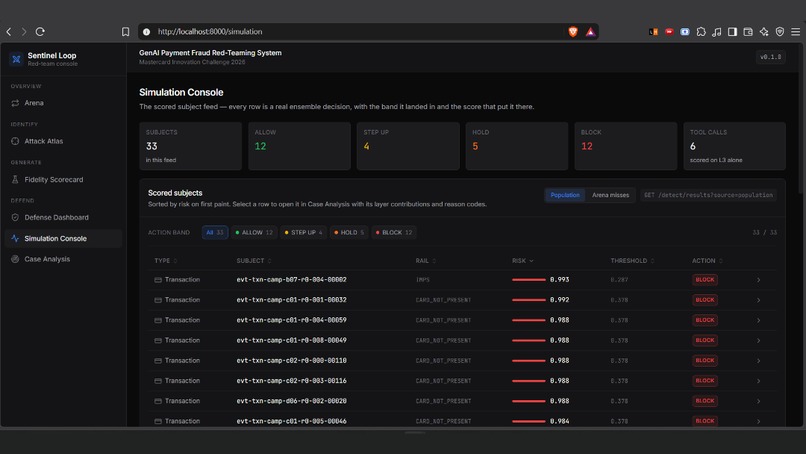Click the Sentinel Loop logo icon
The height and width of the screenshot is (454, 806).
(x=16, y=59)
